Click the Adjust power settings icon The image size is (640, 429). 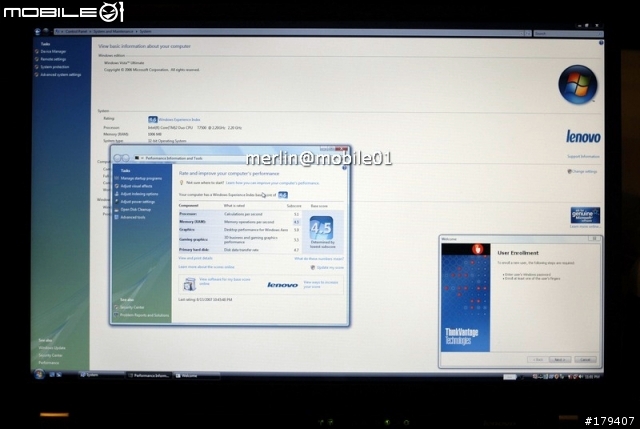(117, 202)
